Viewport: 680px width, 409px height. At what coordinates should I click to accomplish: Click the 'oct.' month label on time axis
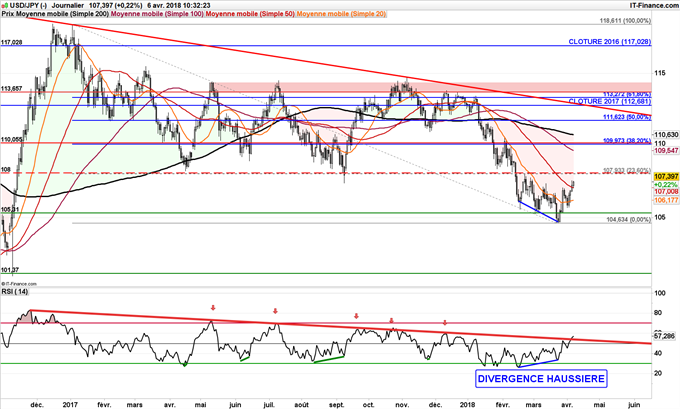(x=369, y=405)
